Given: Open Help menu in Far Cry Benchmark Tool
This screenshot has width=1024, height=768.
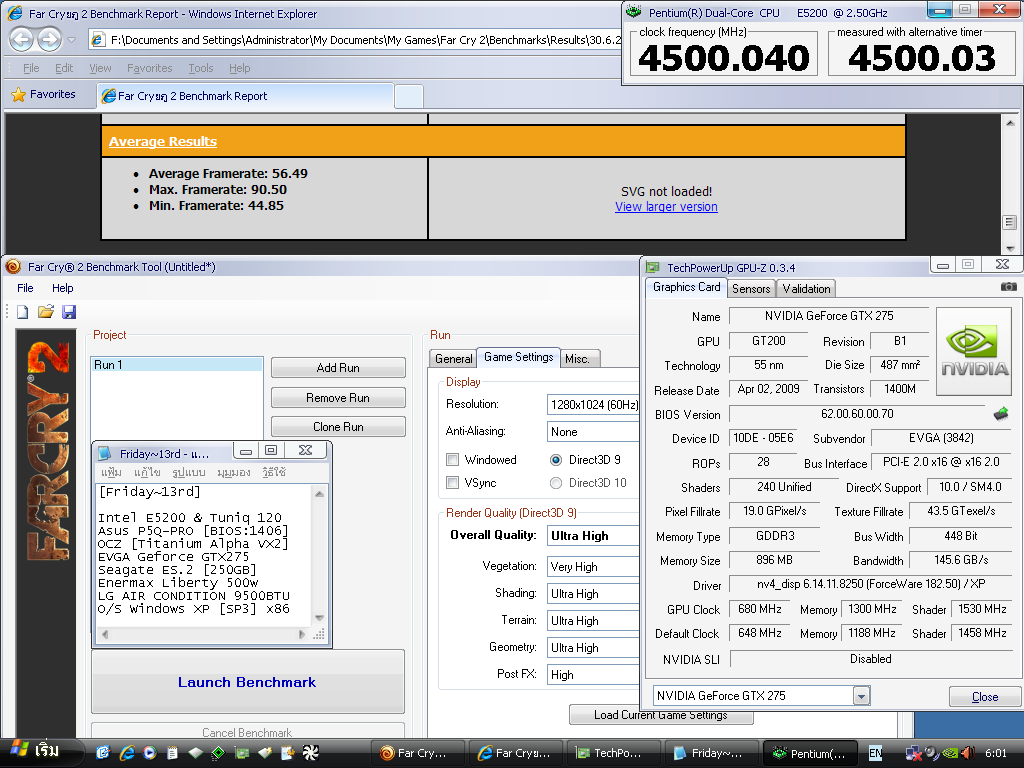Looking at the screenshot, I should point(63,288).
